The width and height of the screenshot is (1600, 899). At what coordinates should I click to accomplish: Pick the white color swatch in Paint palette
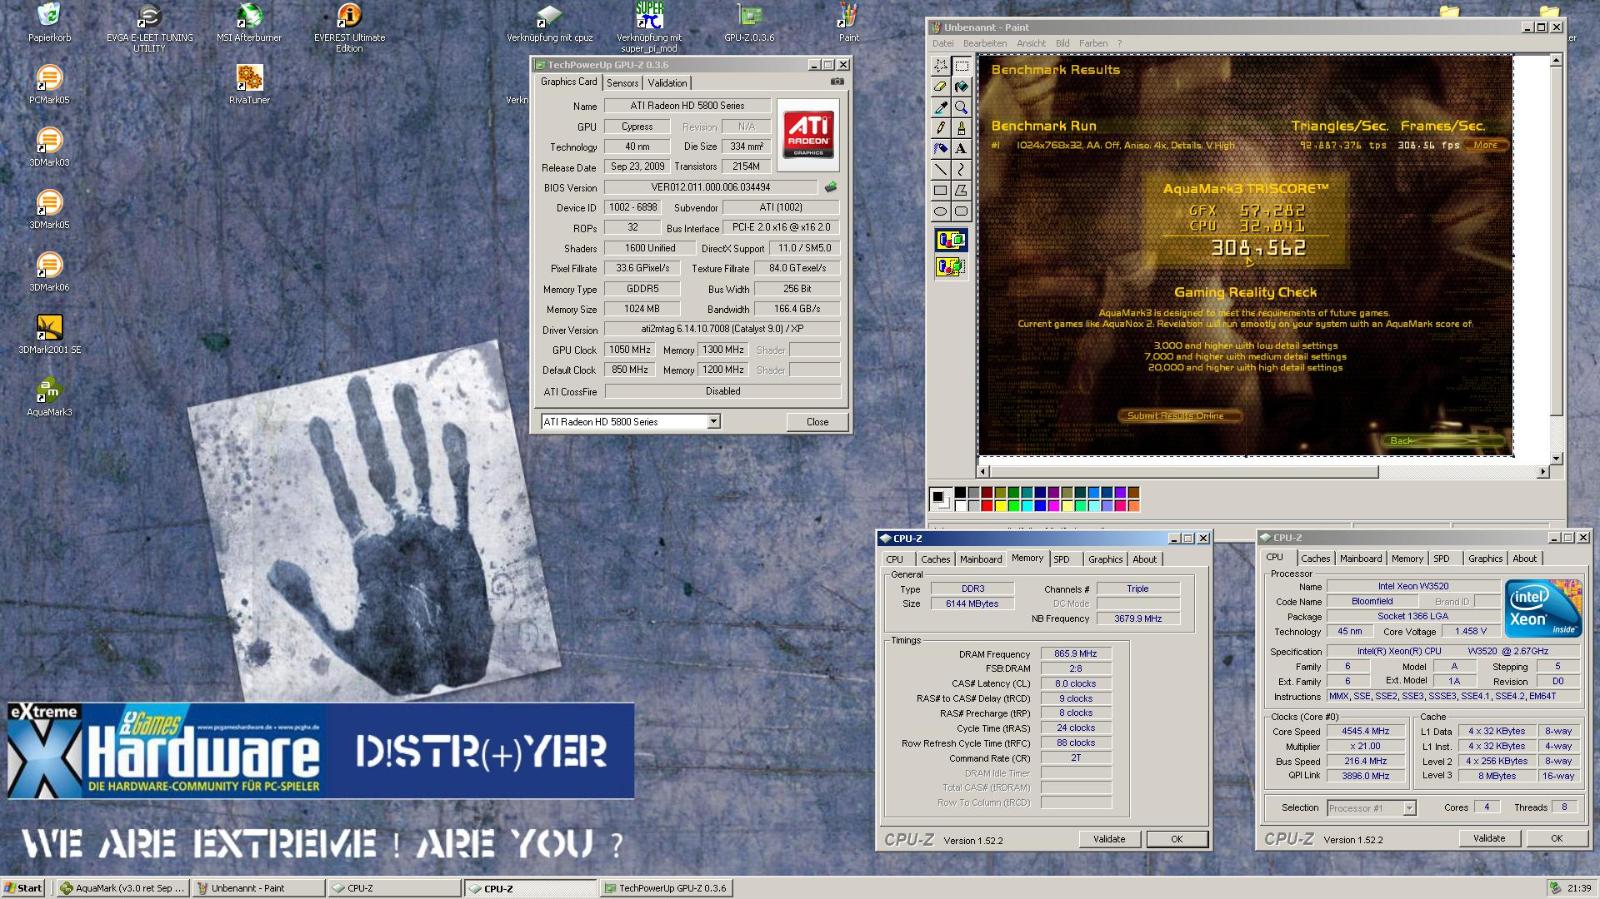961,505
